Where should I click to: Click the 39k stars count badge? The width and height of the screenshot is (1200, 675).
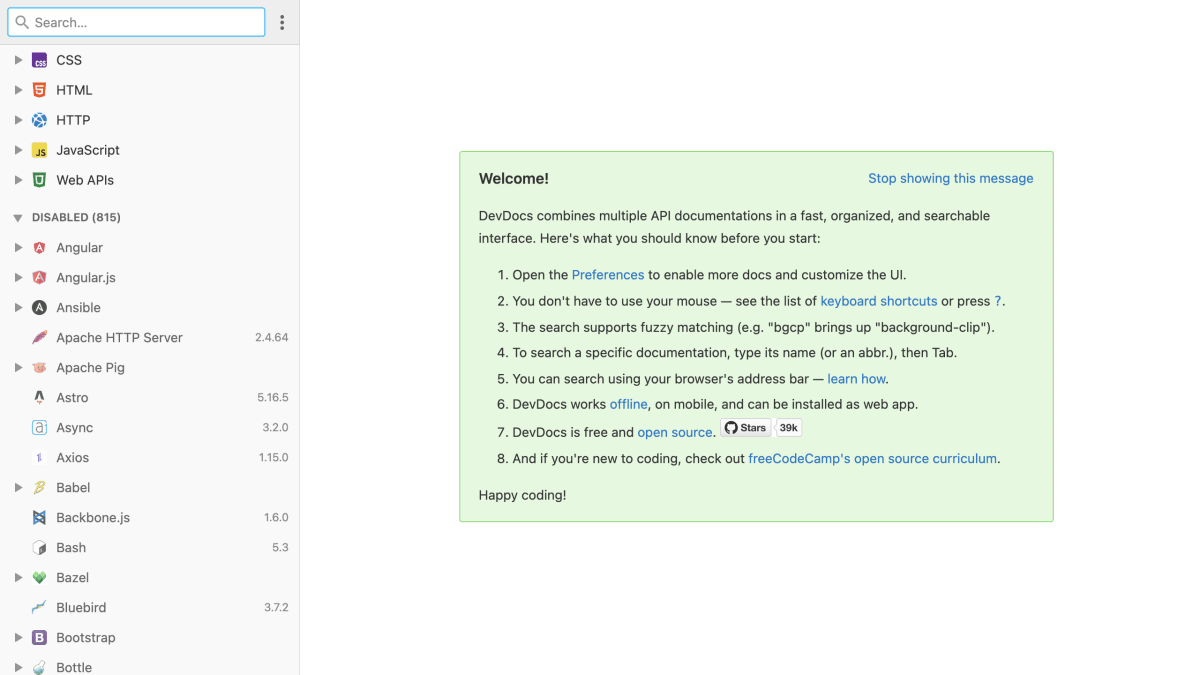[x=789, y=428]
